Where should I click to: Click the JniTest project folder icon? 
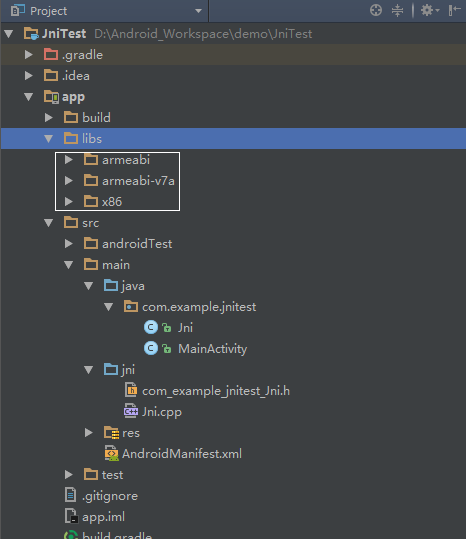(x=31, y=34)
